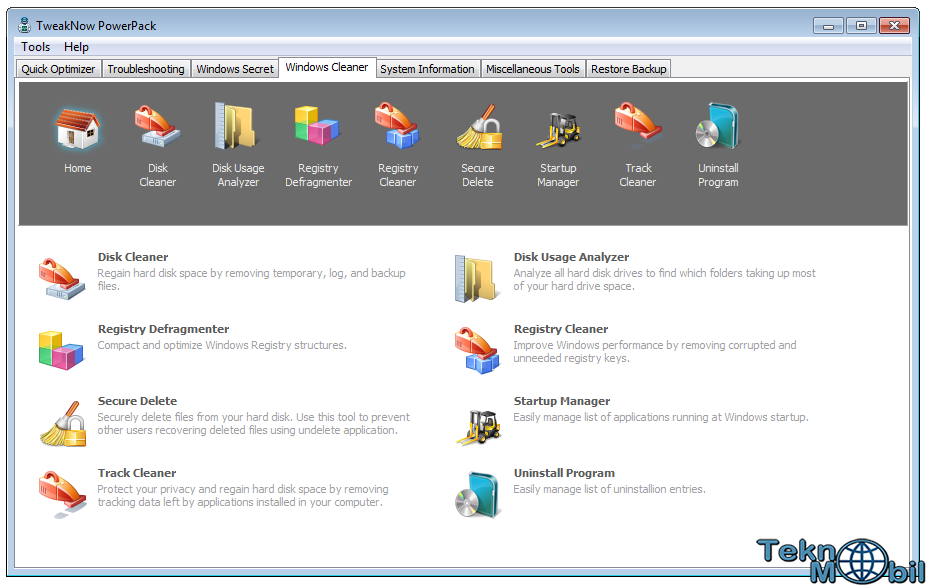Select Track Cleaner icon in gray toolbar
This screenshot has height=585, width=926.
pos(638,125)
